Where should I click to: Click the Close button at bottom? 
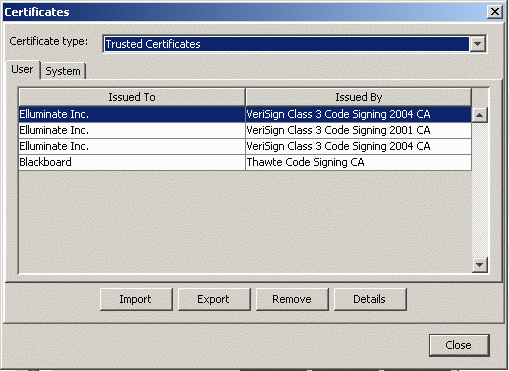coord(459,345)
